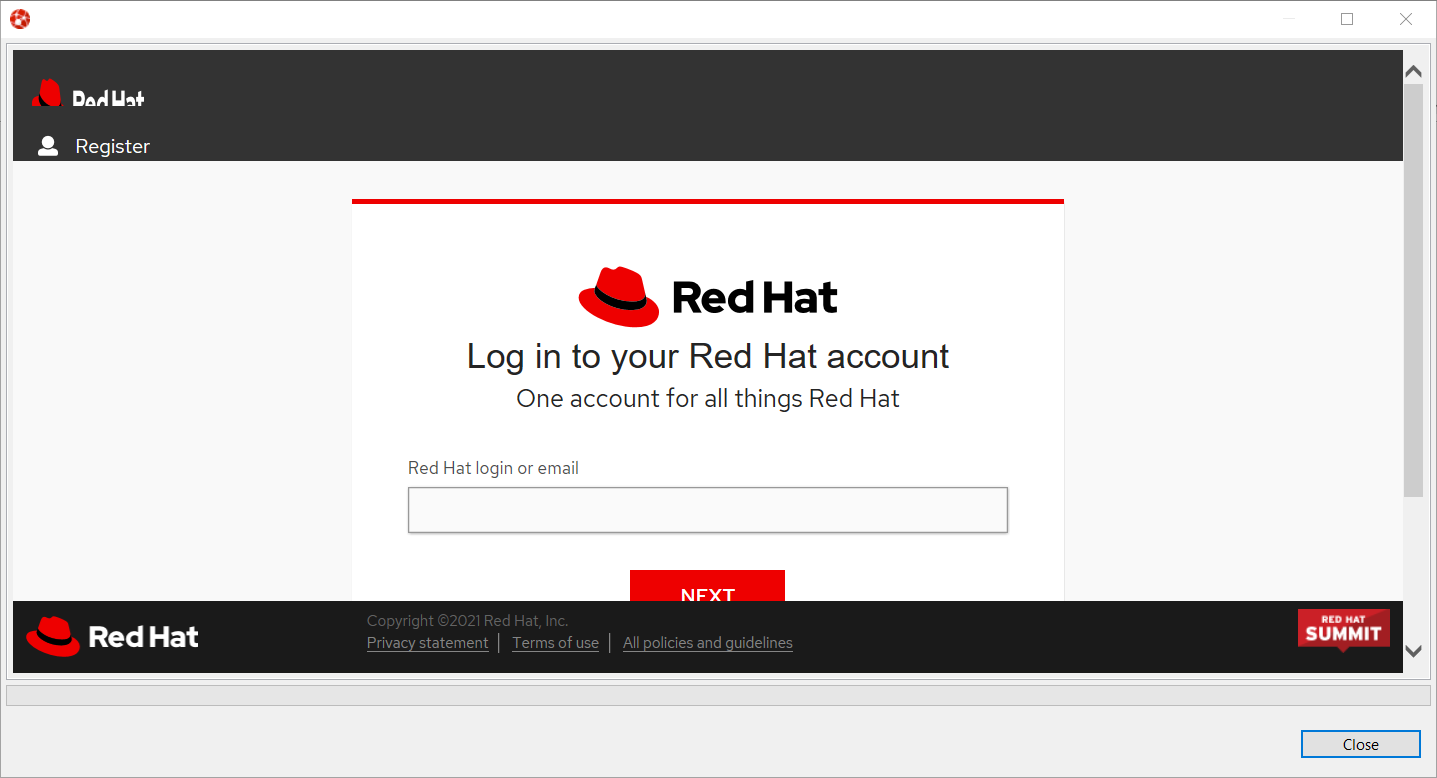The image size is (1437, 778).
Task: Open the Terms of use link
Action: click(x=556, y=643)
